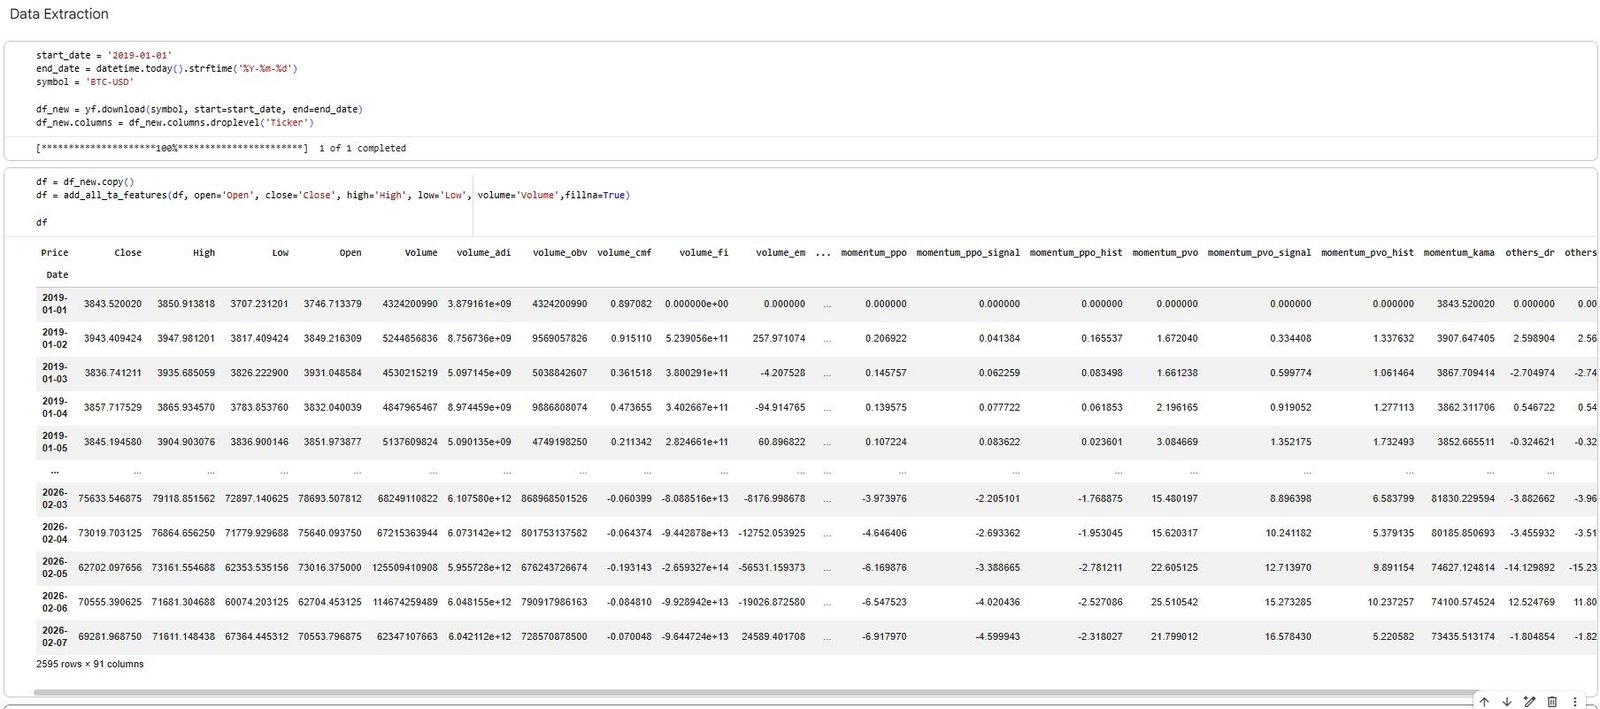Select the 2019-01-03 row label
This screenshot has height=709, width=1600.
pyautogui.click(x=55, y=373)
